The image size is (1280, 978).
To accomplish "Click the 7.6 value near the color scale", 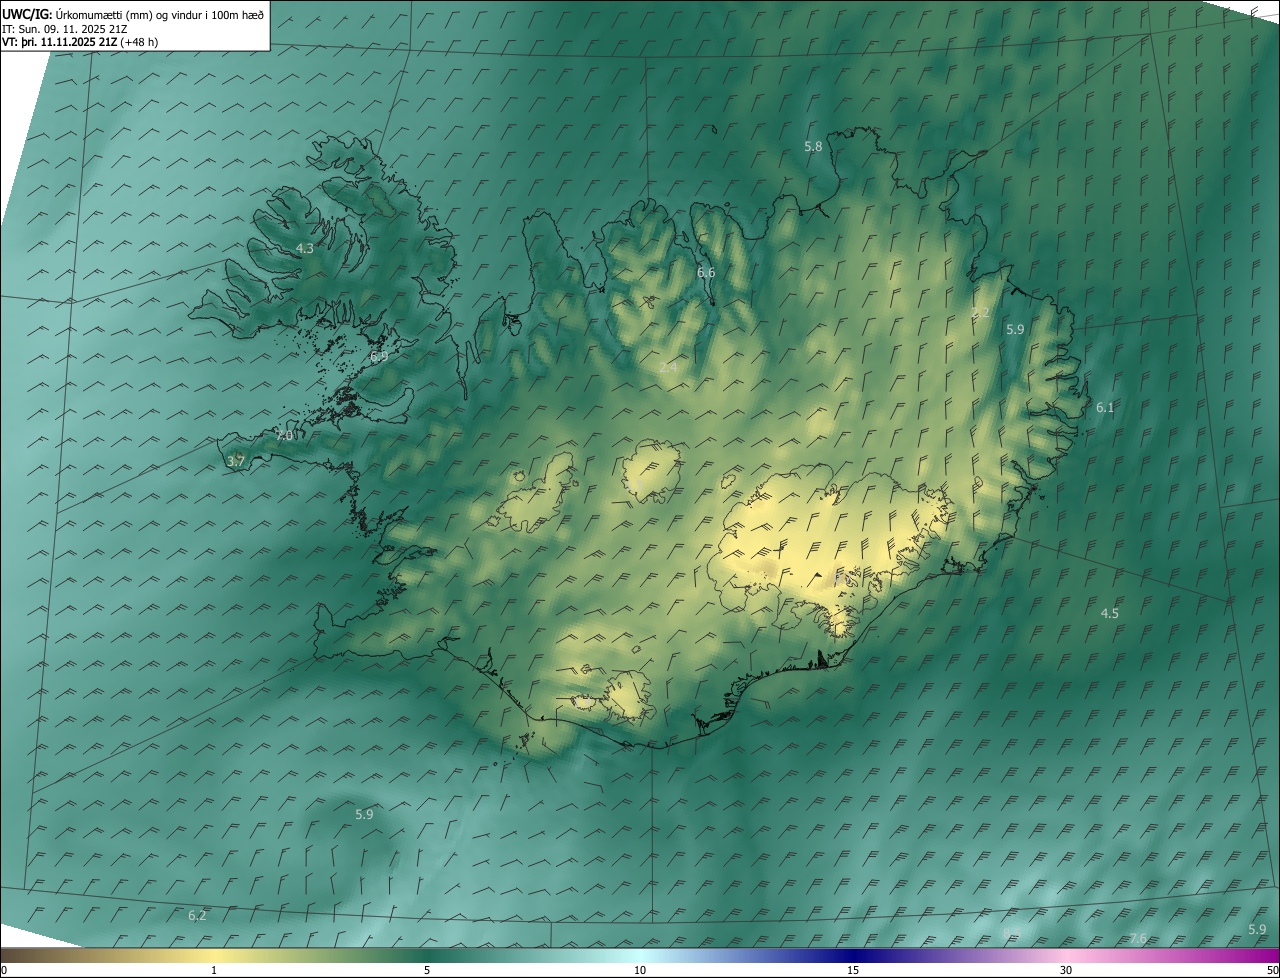I will coord(1138,938).
